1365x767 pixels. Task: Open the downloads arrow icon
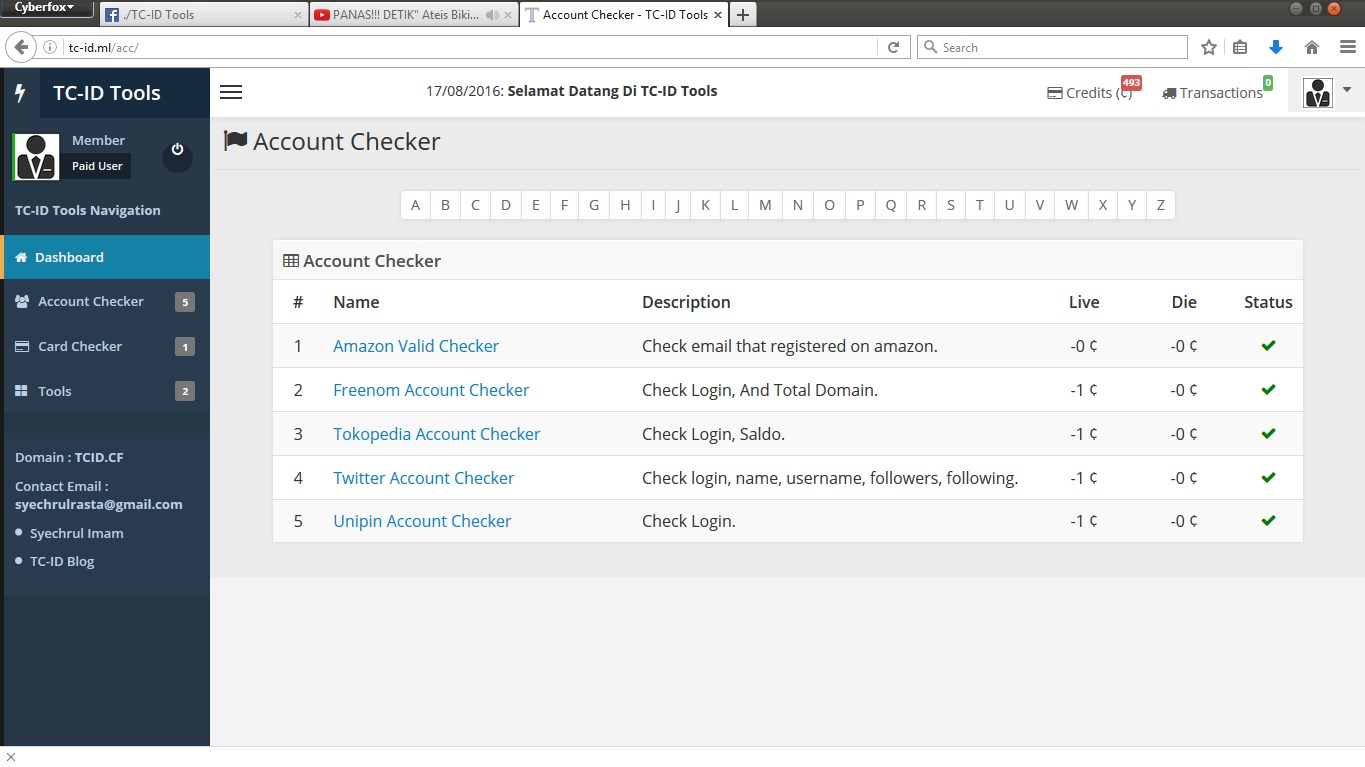point(1275,47)
